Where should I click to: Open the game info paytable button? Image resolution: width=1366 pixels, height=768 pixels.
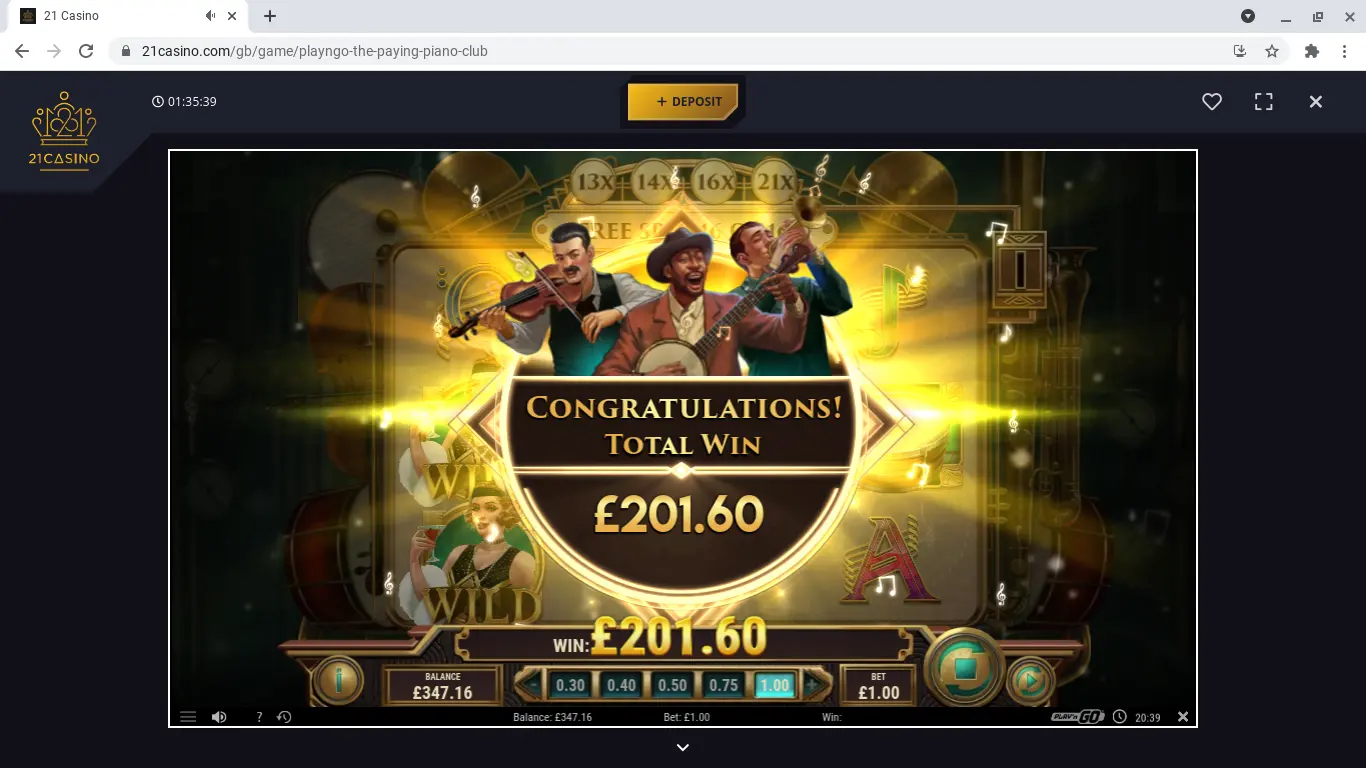click(x=338, y=681)
